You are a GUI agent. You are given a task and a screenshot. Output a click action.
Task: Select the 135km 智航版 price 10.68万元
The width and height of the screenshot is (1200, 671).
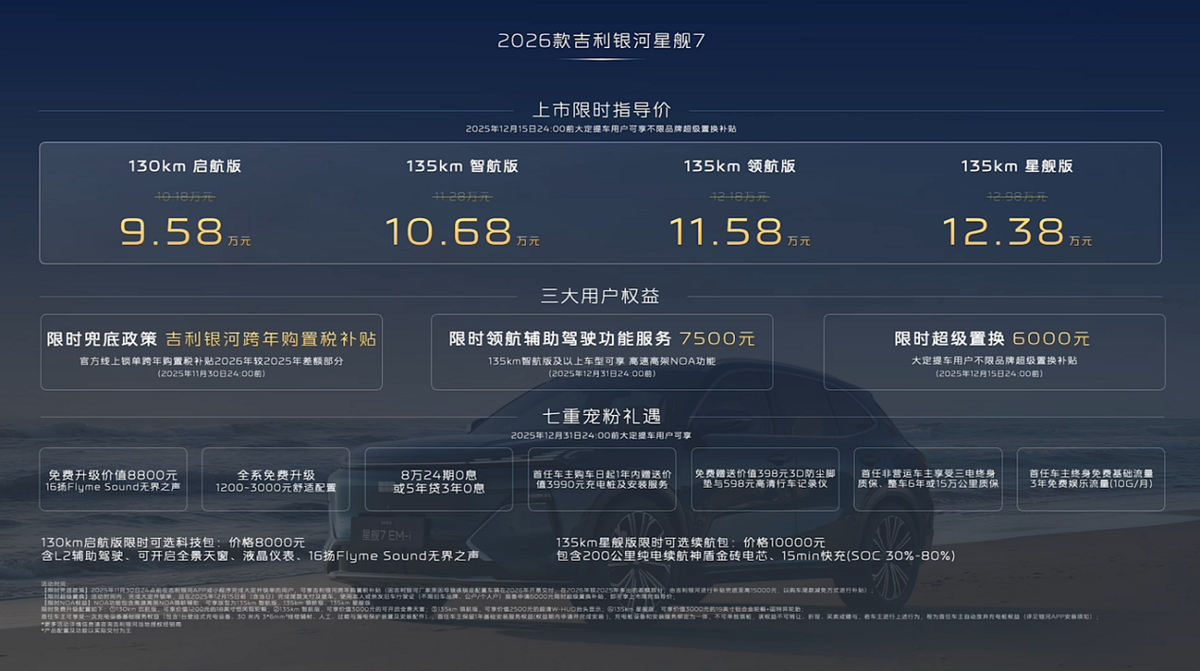tap(462, 232)
